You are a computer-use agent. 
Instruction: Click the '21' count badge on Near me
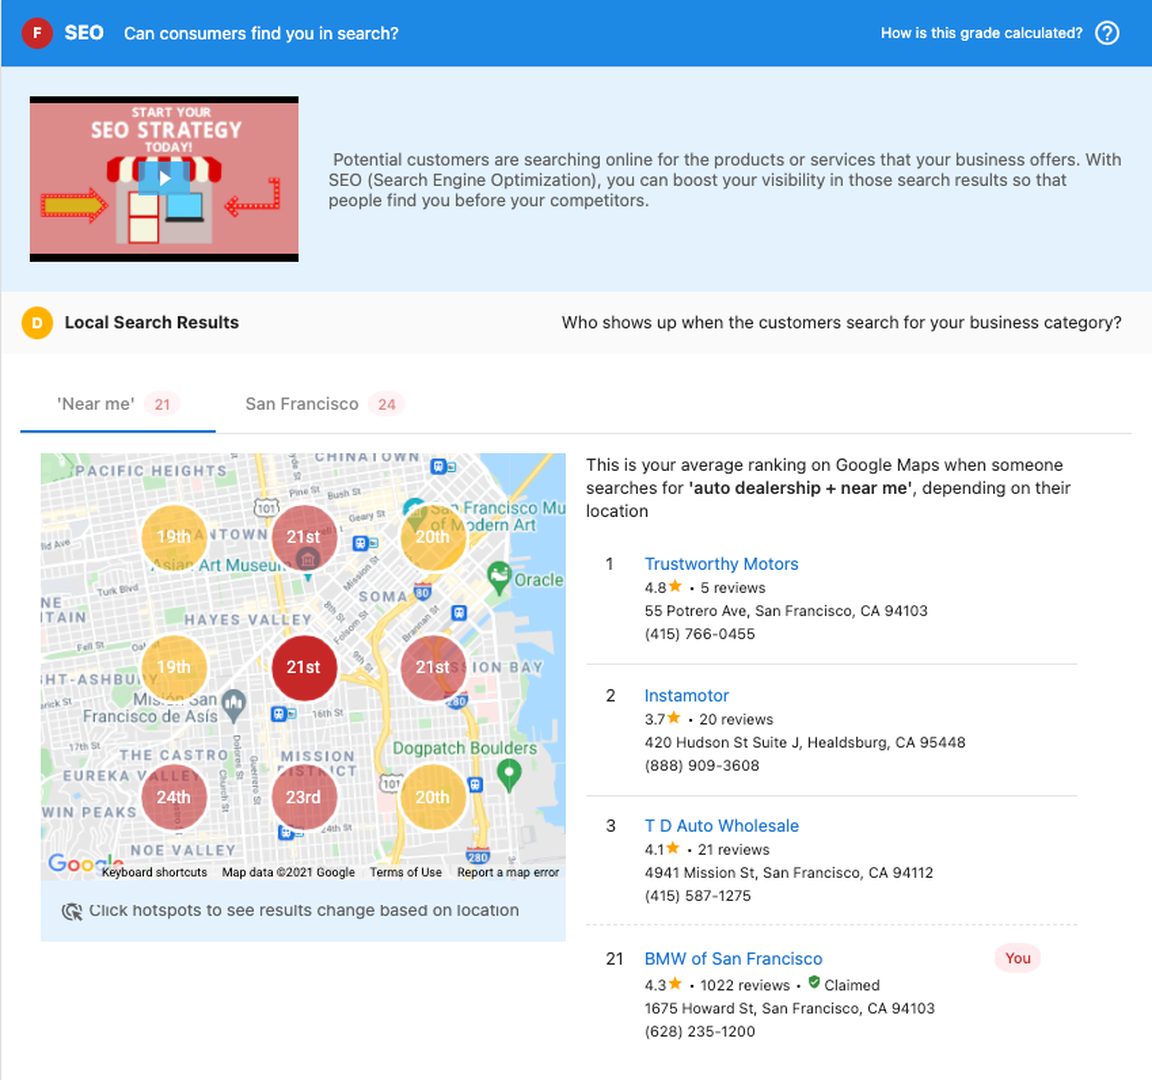click(x=162, y=404)
